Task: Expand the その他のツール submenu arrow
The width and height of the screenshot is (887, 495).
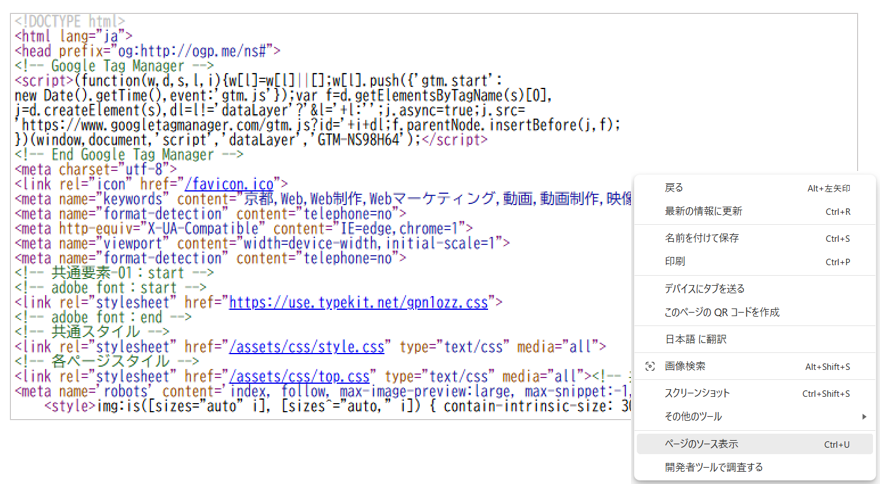Action: (x=864, y=417)
